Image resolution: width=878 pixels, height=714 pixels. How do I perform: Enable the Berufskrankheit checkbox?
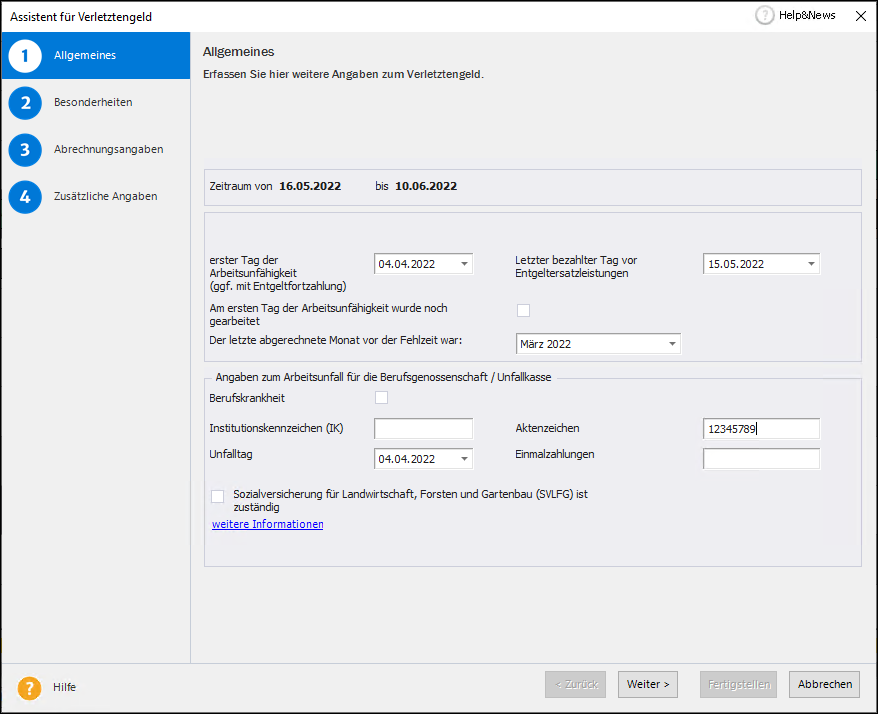(x=381, y=398)
